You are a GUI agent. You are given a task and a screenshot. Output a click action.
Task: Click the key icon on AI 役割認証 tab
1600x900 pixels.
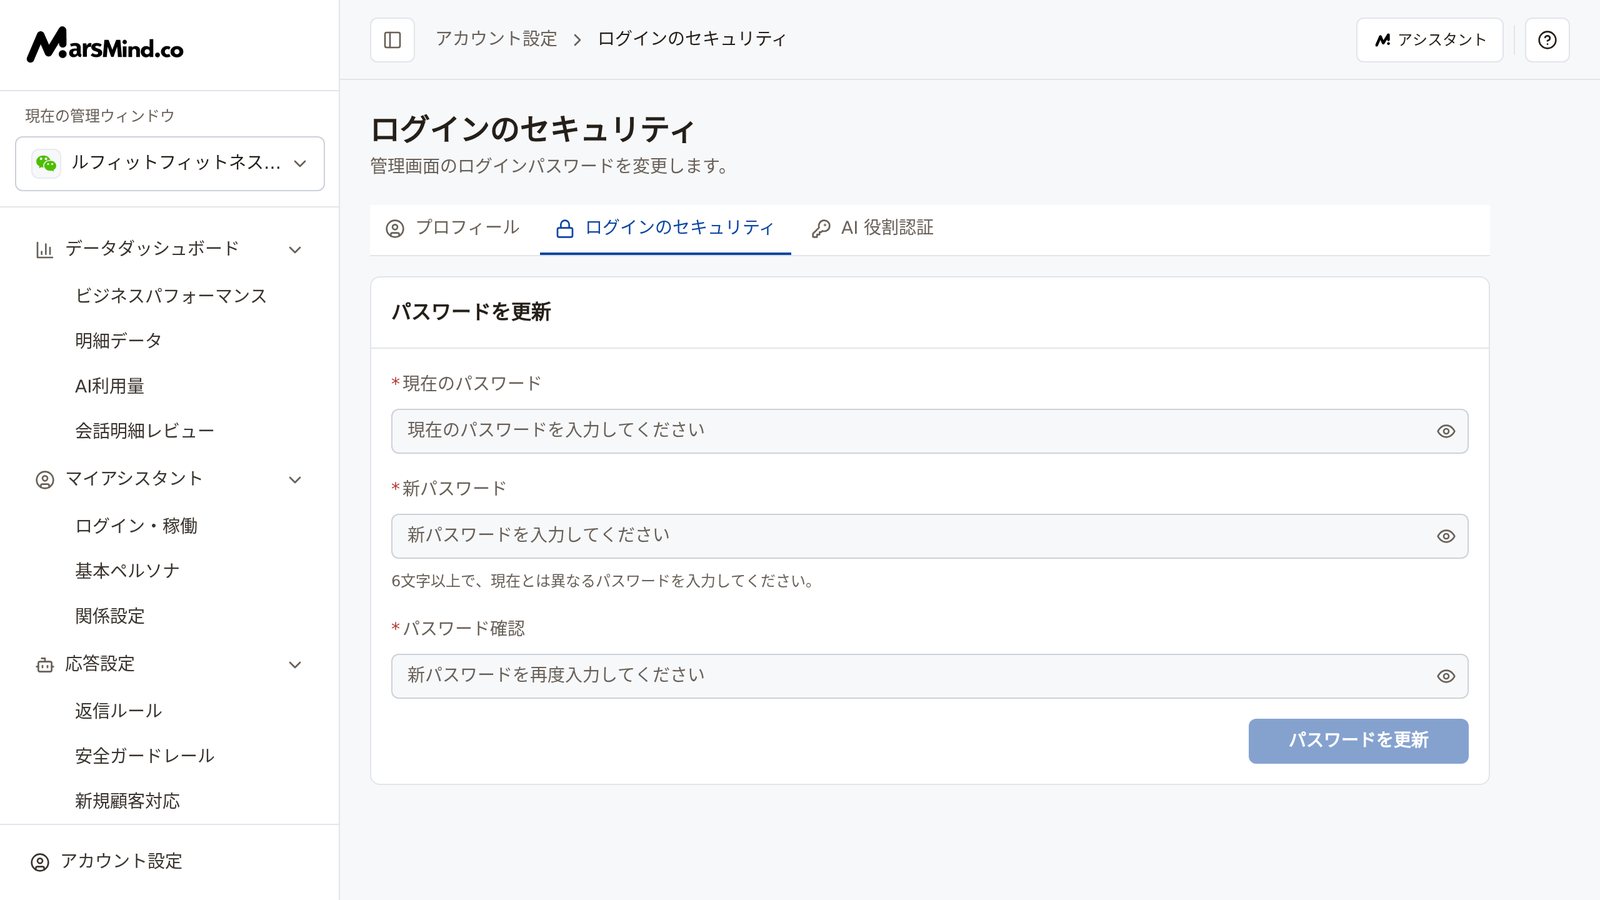coord(821,229)
